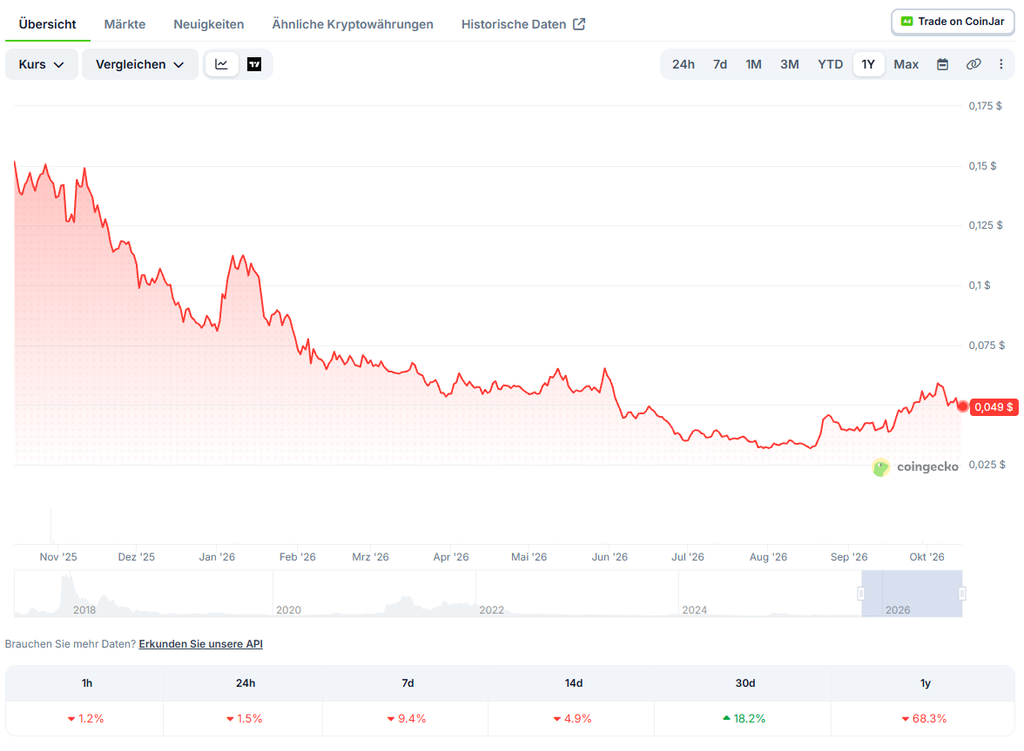Click the left handle of range navigator
This screenshot has height=751, width=1024.
point(861,594)
